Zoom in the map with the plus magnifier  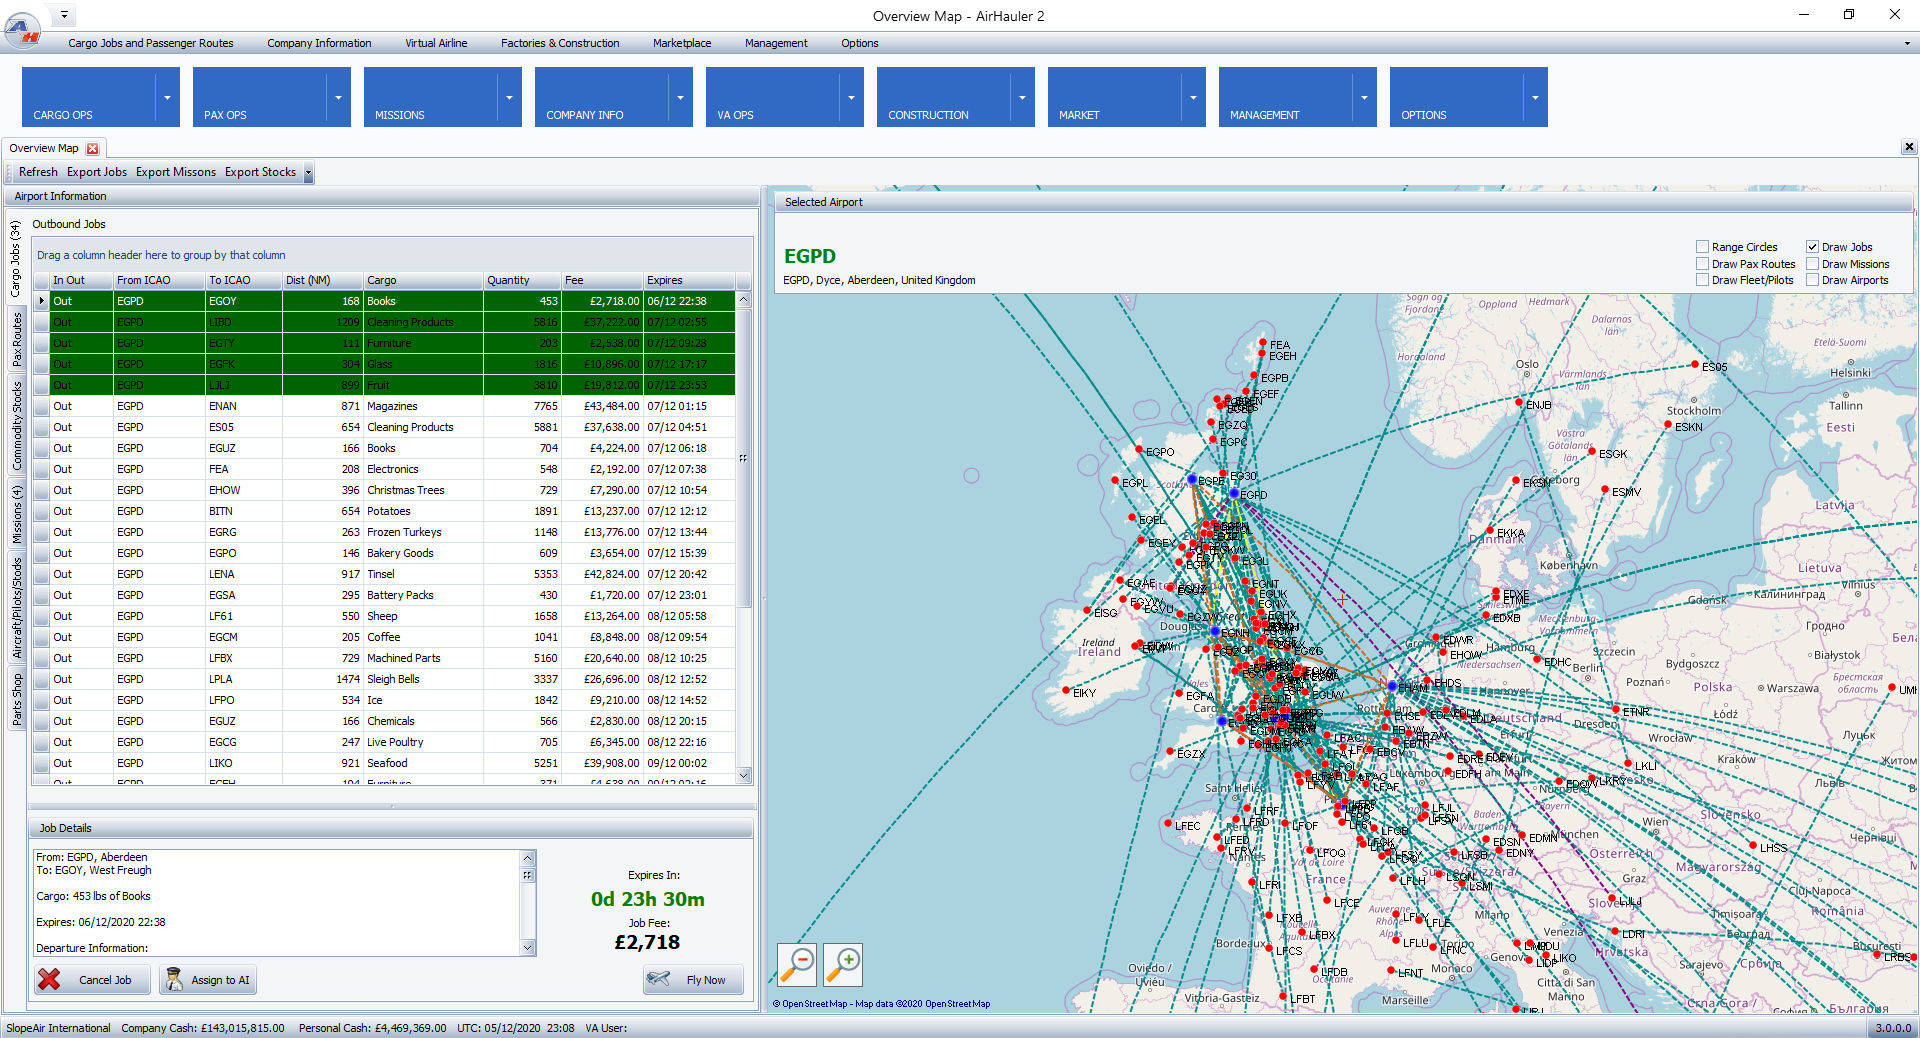843,964
